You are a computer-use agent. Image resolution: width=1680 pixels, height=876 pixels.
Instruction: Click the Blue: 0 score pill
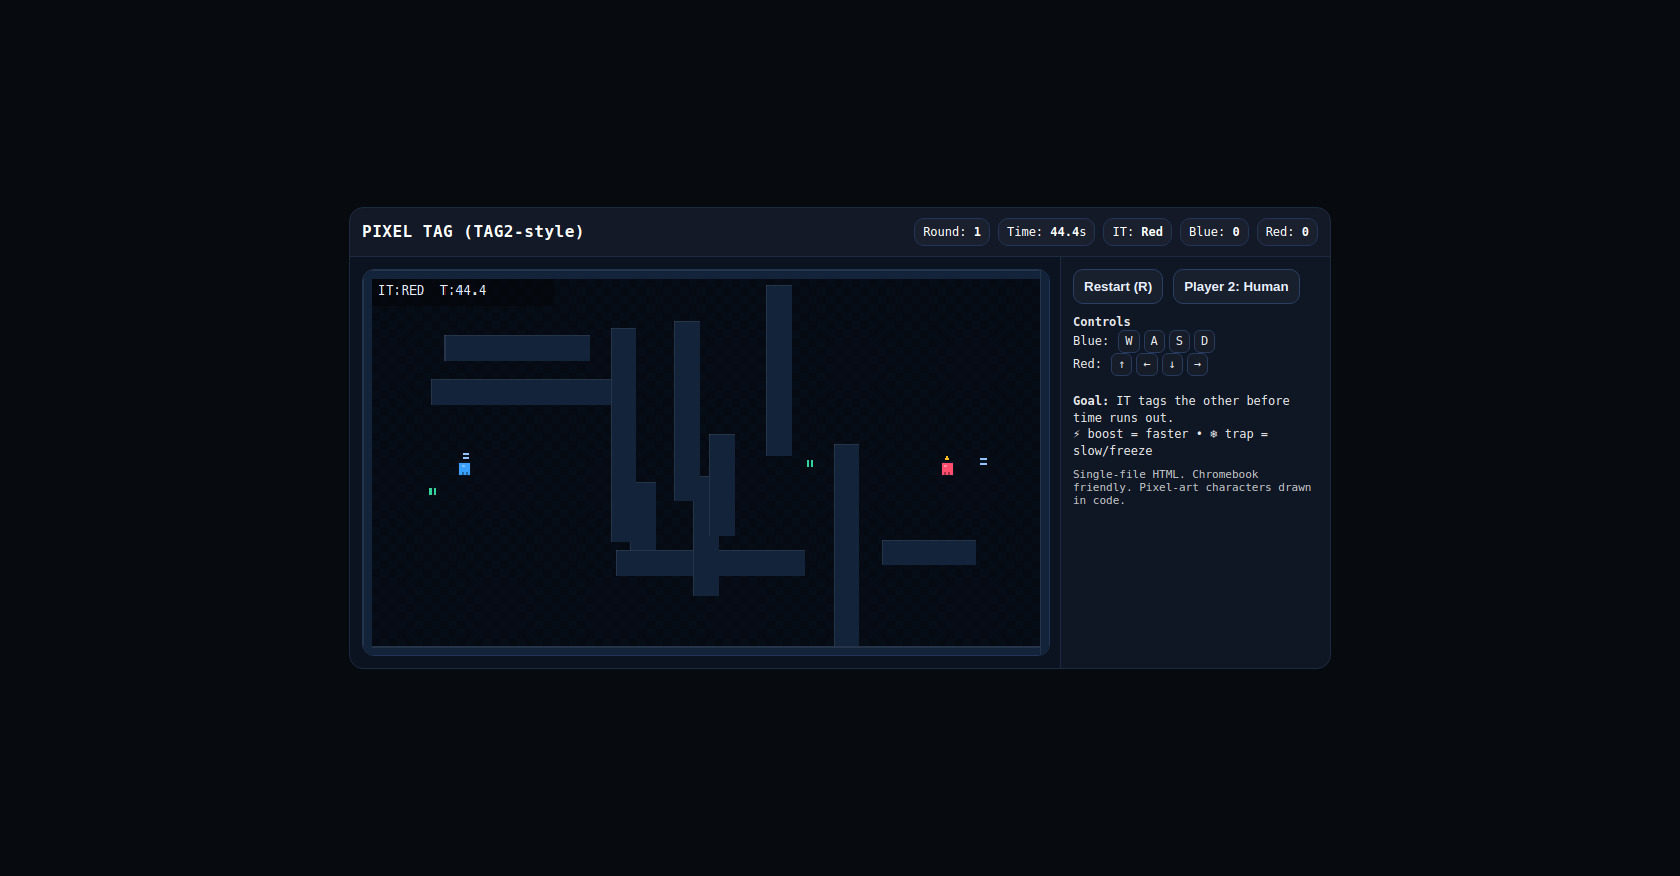(1214, 232)
